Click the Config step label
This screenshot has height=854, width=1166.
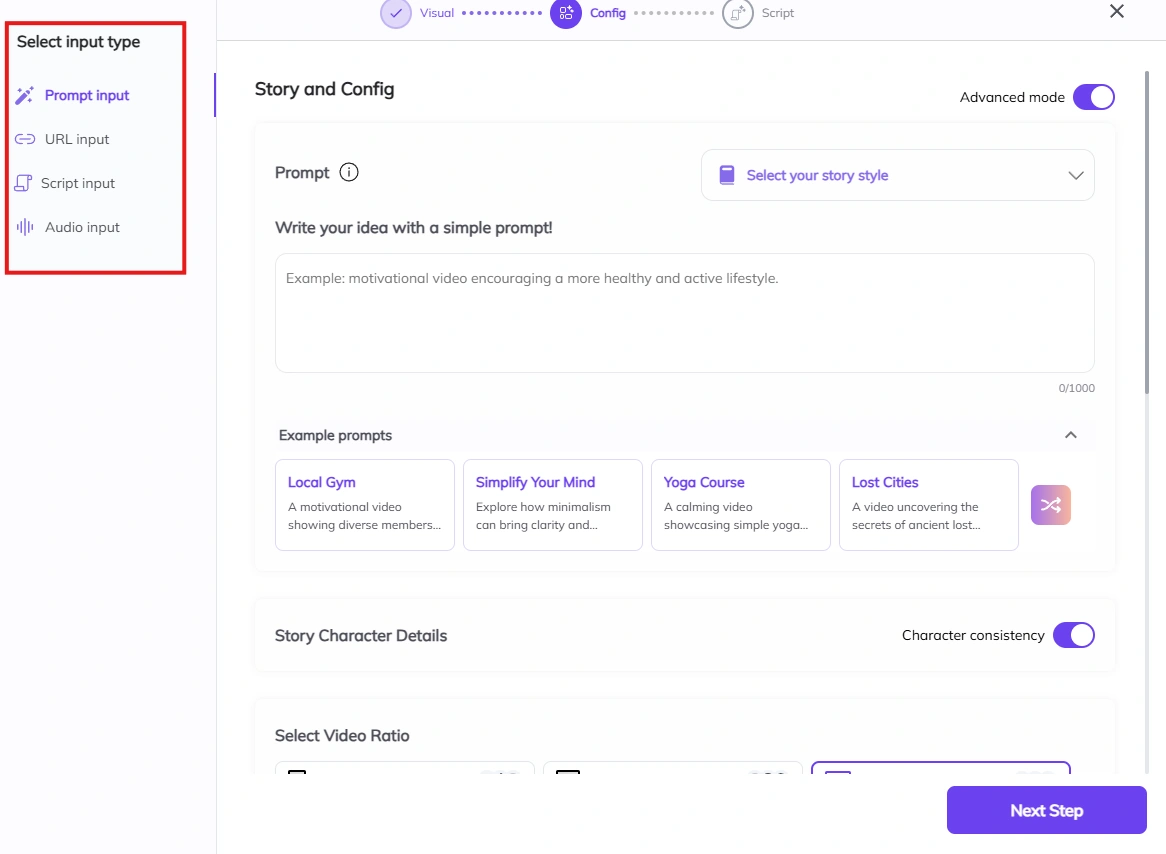point(608,13)
